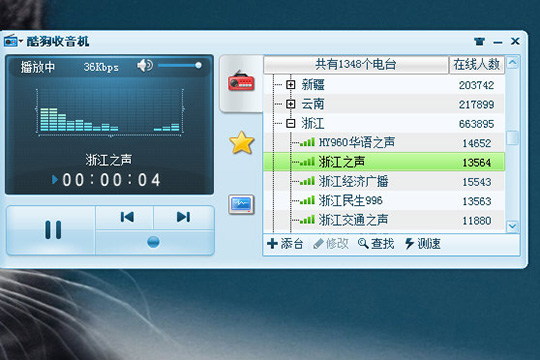The height and width of the screenshot is (360, 540).
Task: Click the spectrum equalizer display
Action: 110,112
